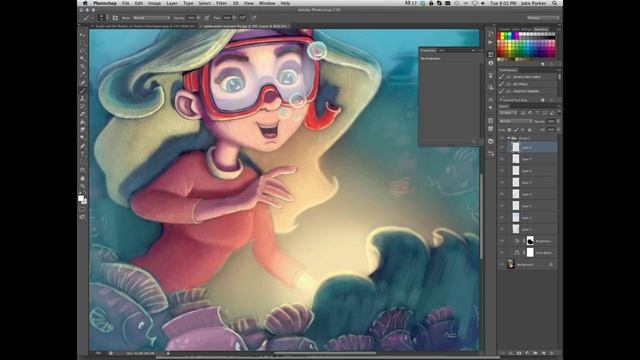Select the Brush tool in toolbox
Image resolution: width=640 pixels, height=360 pixels.
pyautogui.click(x=83, y=91)
